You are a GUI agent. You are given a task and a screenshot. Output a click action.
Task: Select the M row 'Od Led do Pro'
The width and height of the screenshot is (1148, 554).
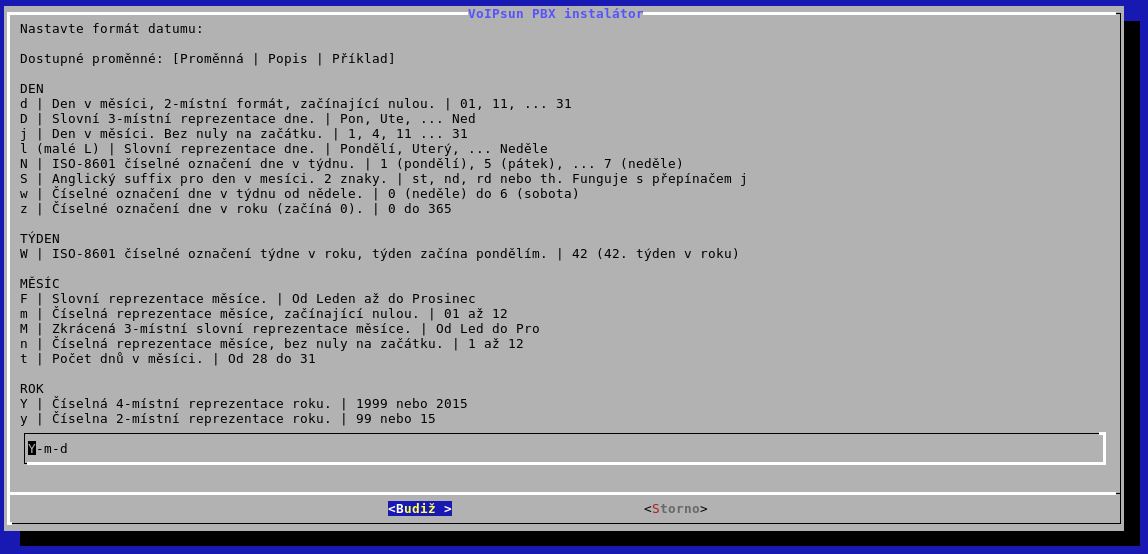(280, 329)
